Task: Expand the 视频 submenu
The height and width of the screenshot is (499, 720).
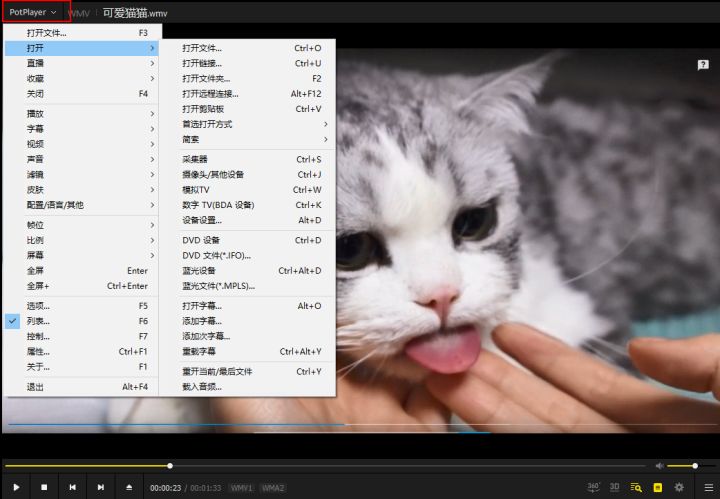Action: 82,144
